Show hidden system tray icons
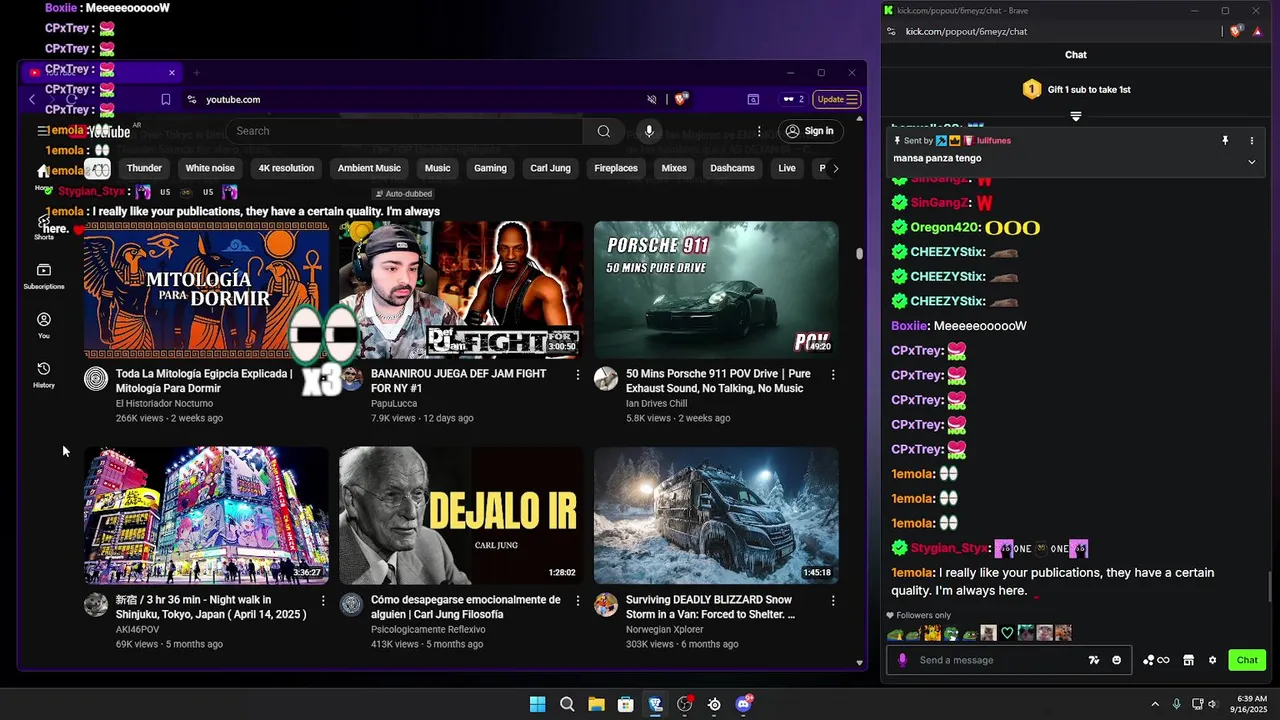This screenshot has width=1280, height=720. pyautogui.click(x=1153, y=704)
